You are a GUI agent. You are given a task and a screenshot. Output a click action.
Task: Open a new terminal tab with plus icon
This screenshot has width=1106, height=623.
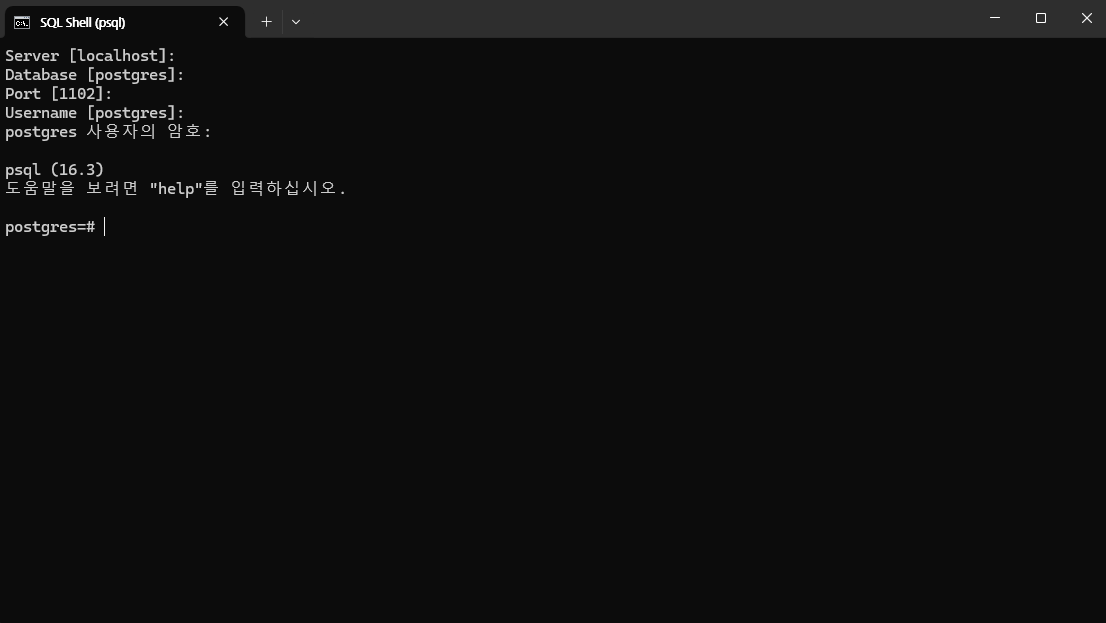[x=266, y=22]
